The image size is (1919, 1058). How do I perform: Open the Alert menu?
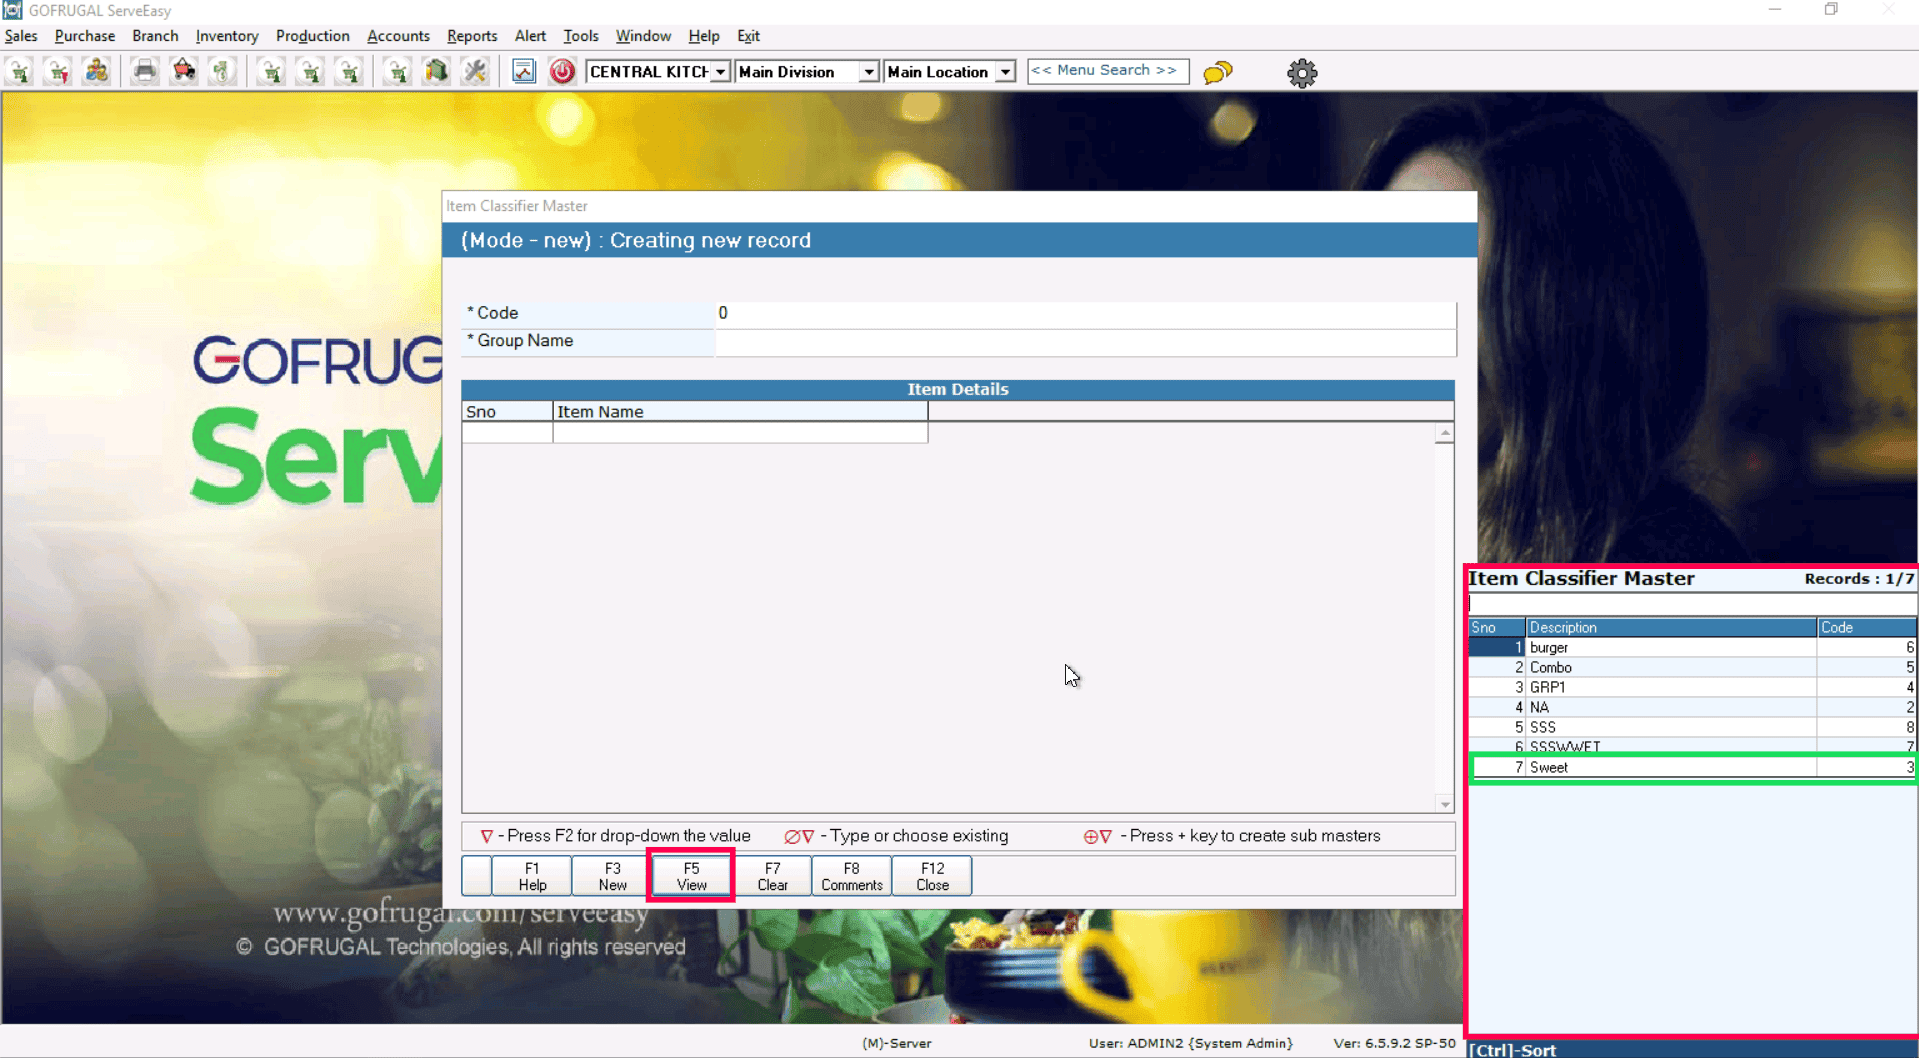pyautogui.click(x=530, y=36)
